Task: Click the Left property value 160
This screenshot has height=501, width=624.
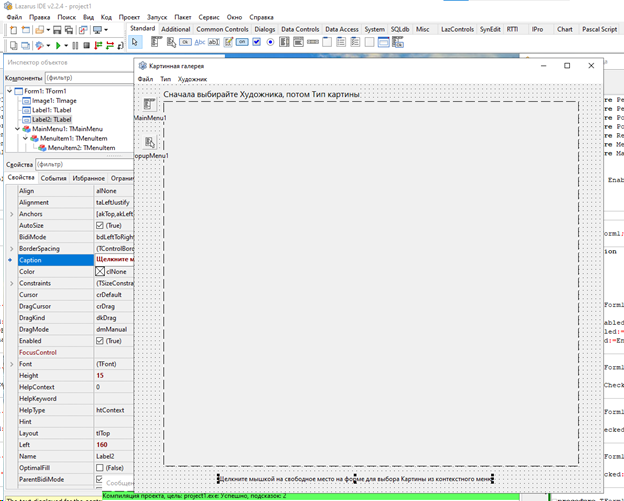Action: tap(102, 444)
